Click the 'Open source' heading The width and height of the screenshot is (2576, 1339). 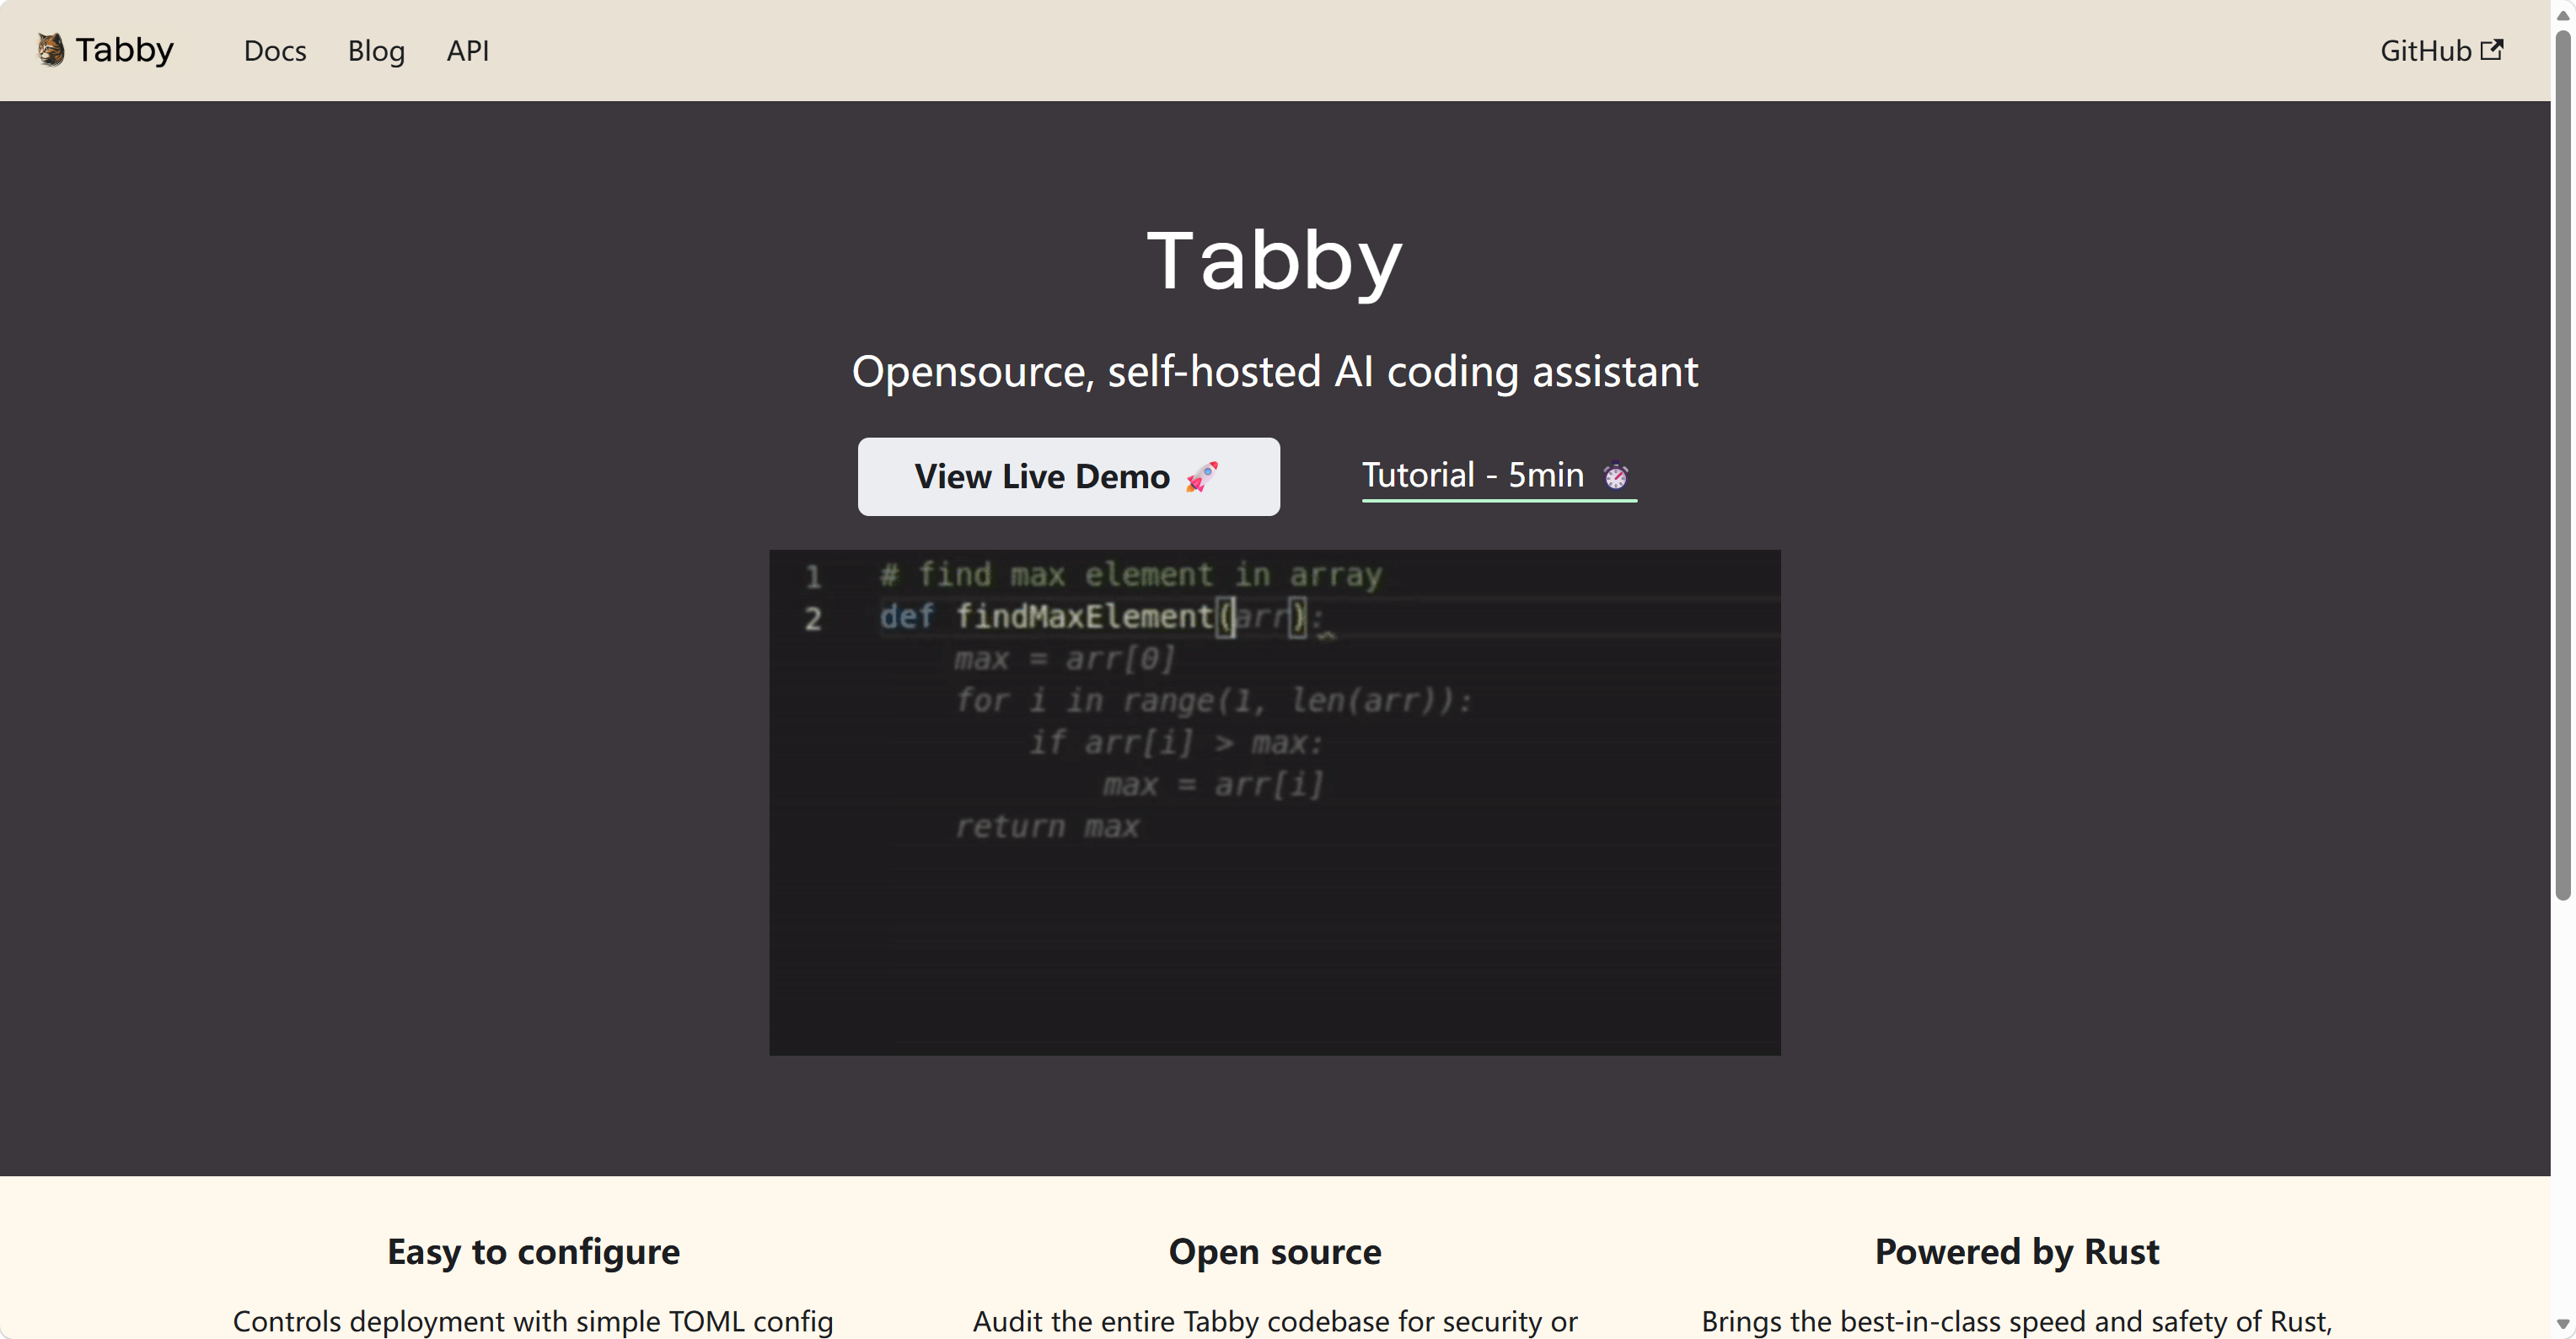point(1274,1252)
